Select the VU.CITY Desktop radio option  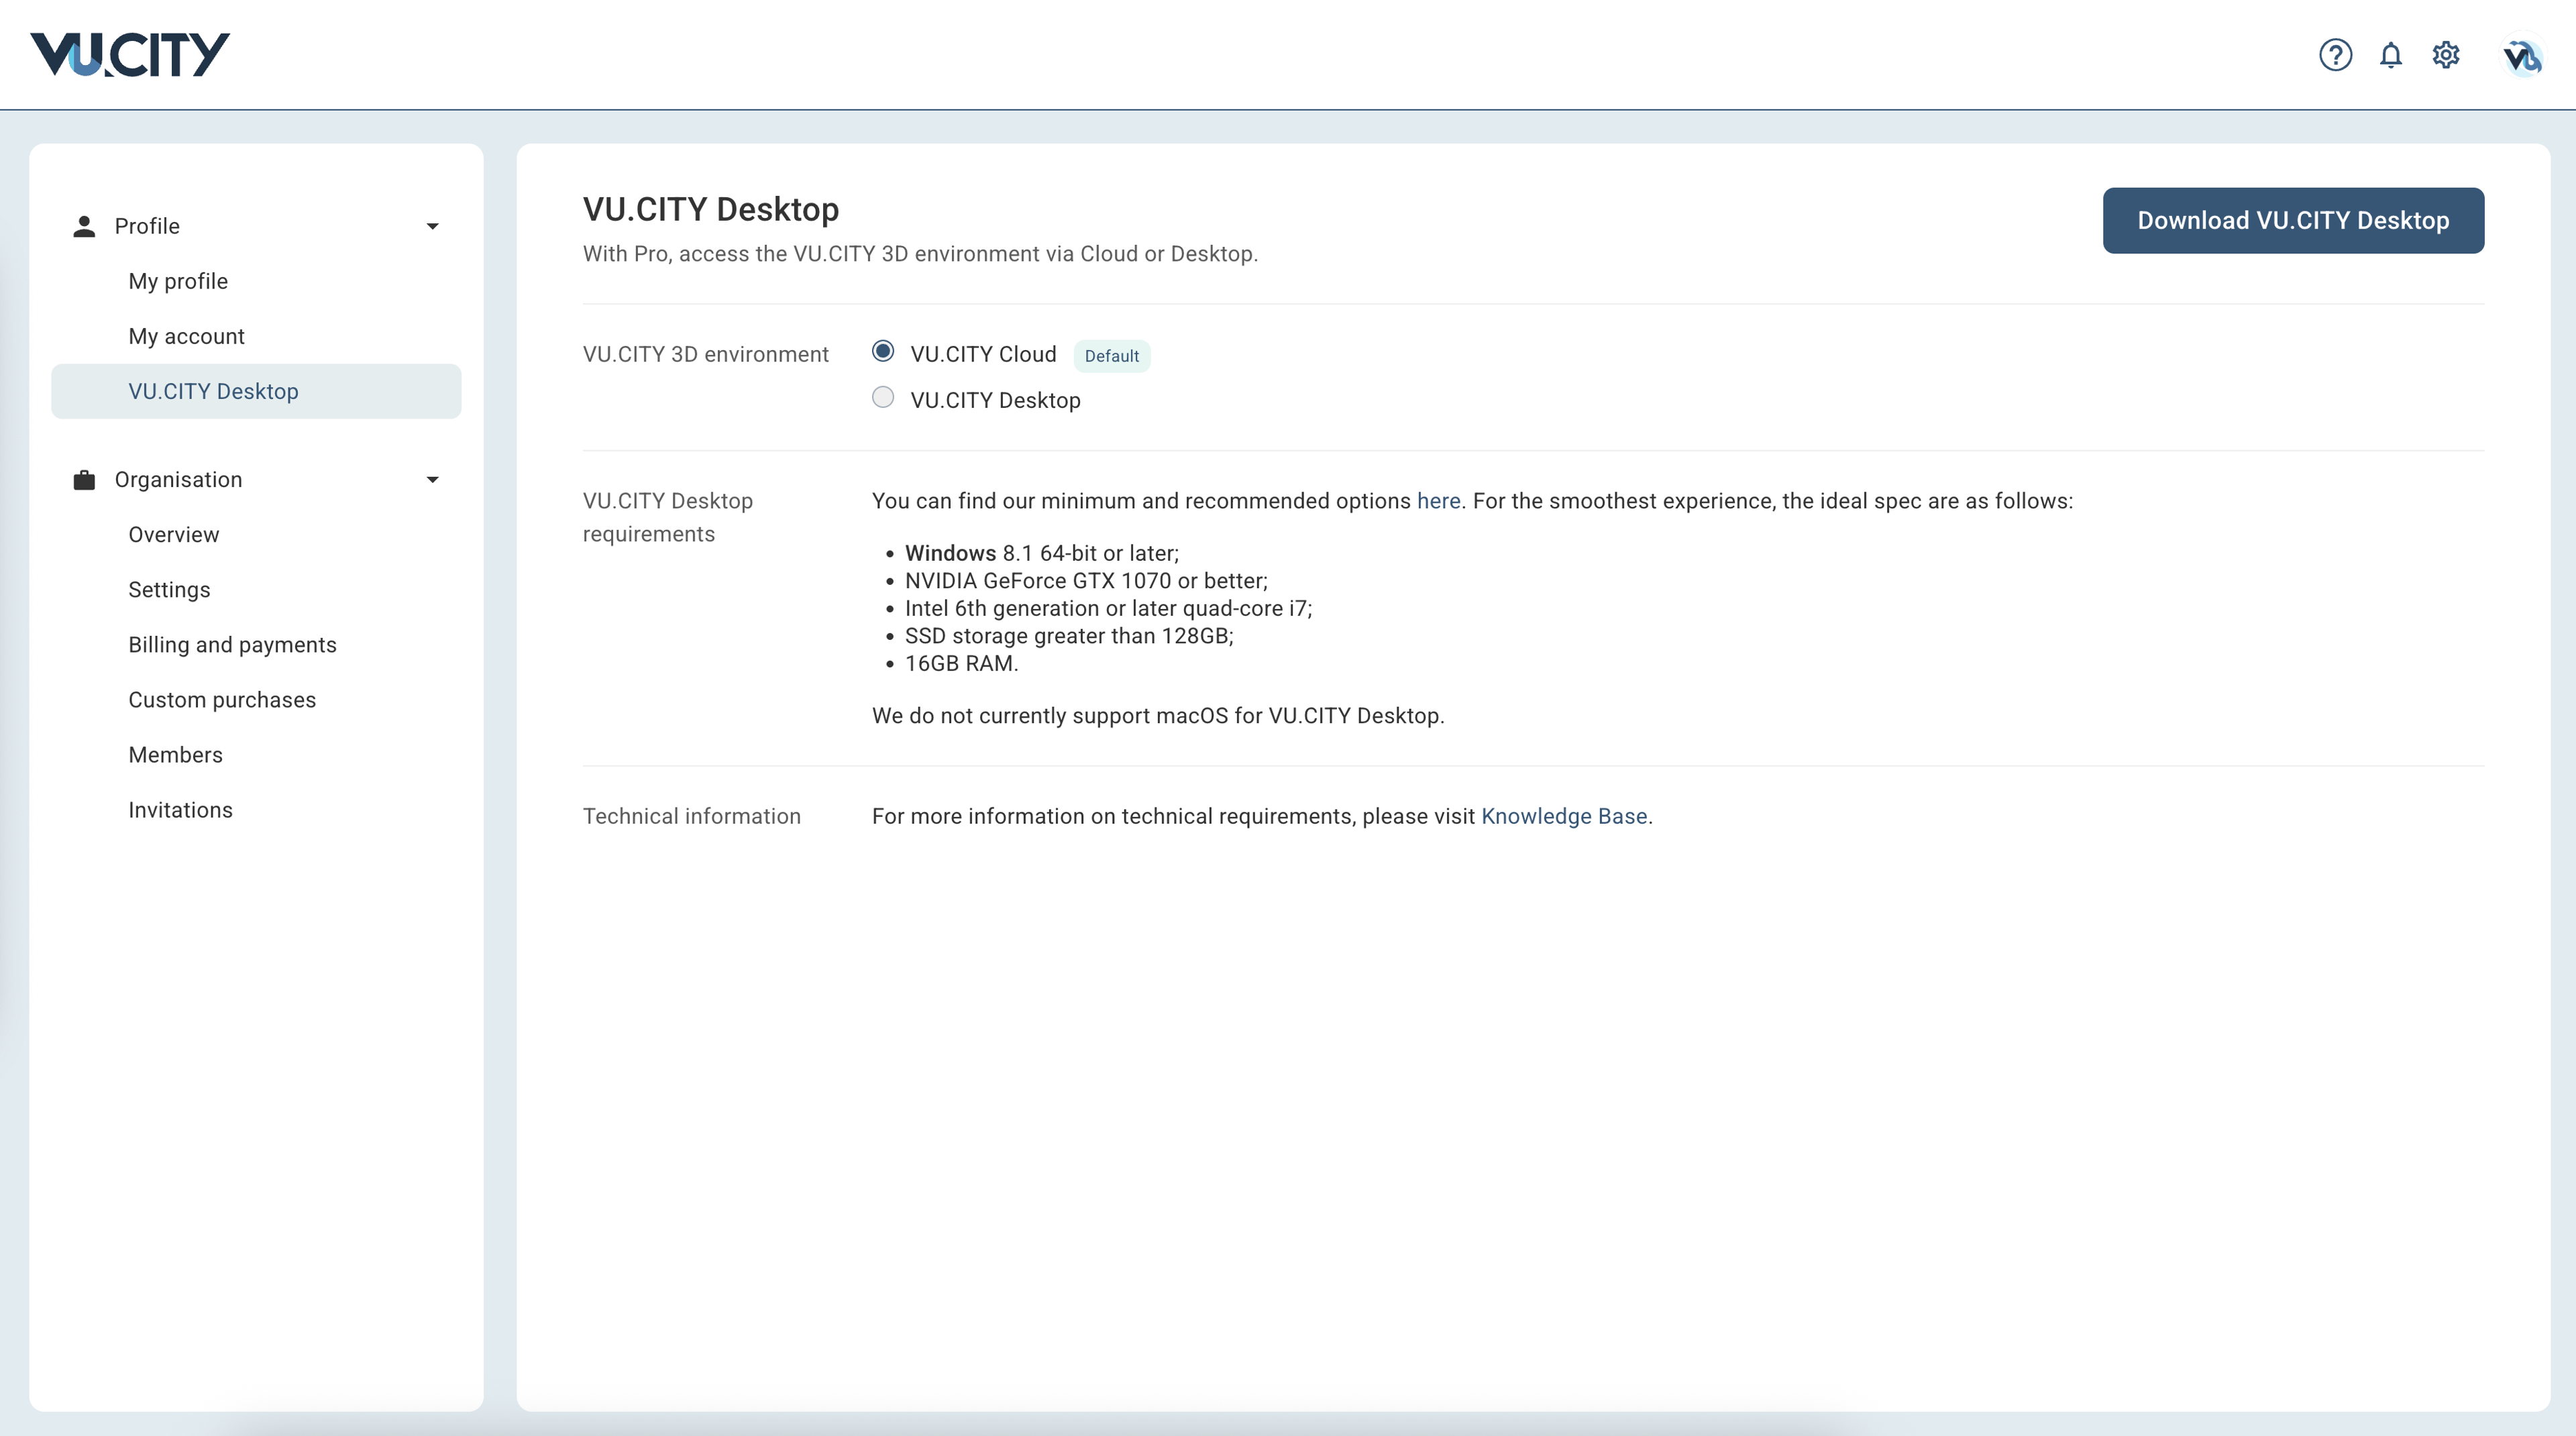[x=883, y=398]
